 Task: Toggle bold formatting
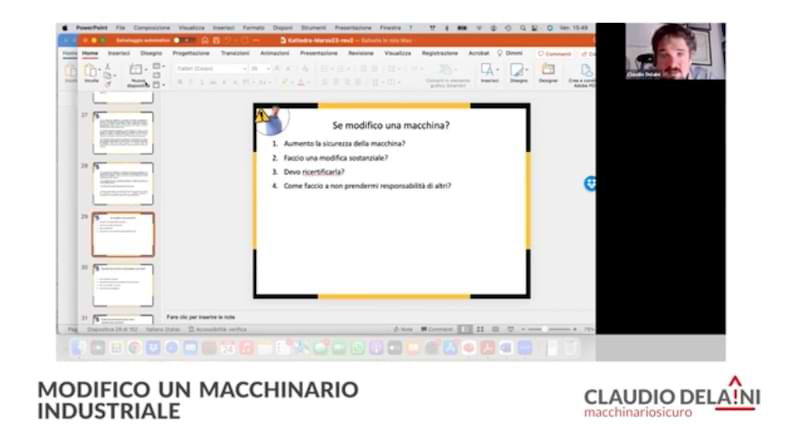pyautogui.click(x=179, y=82)
